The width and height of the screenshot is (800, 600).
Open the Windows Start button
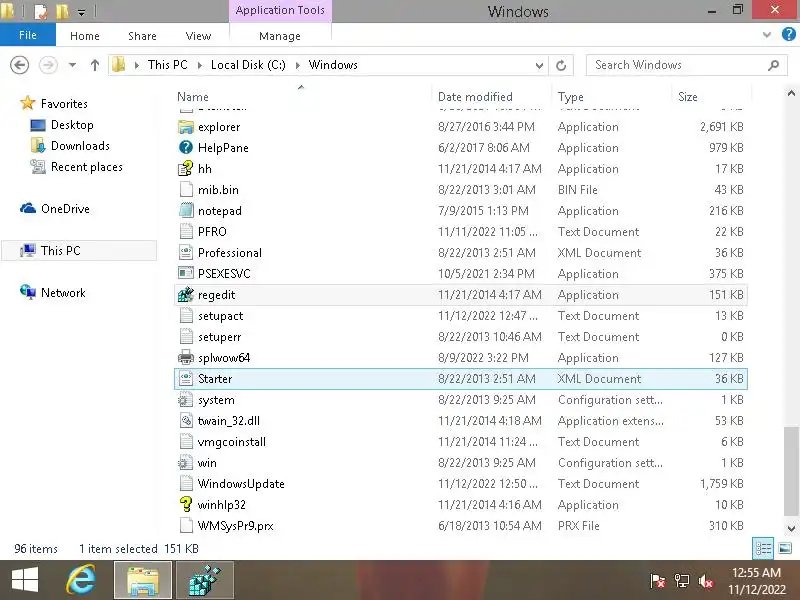tap(24, 580)
